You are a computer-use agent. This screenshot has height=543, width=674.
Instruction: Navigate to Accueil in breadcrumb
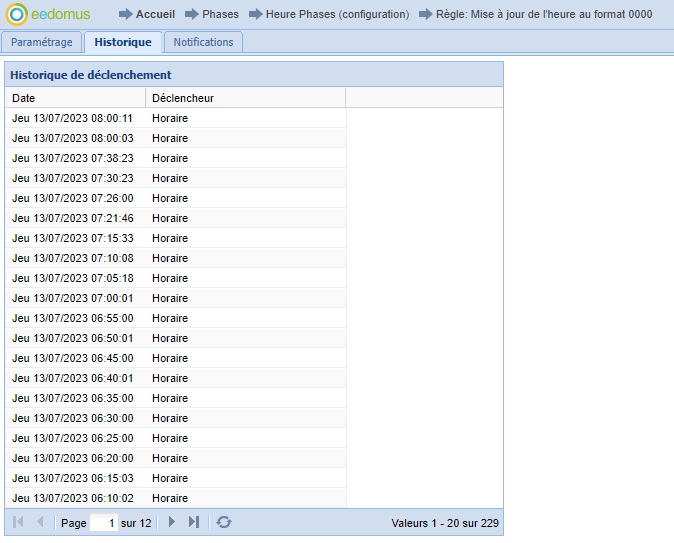pyautogui.click(x=155, y=15)
